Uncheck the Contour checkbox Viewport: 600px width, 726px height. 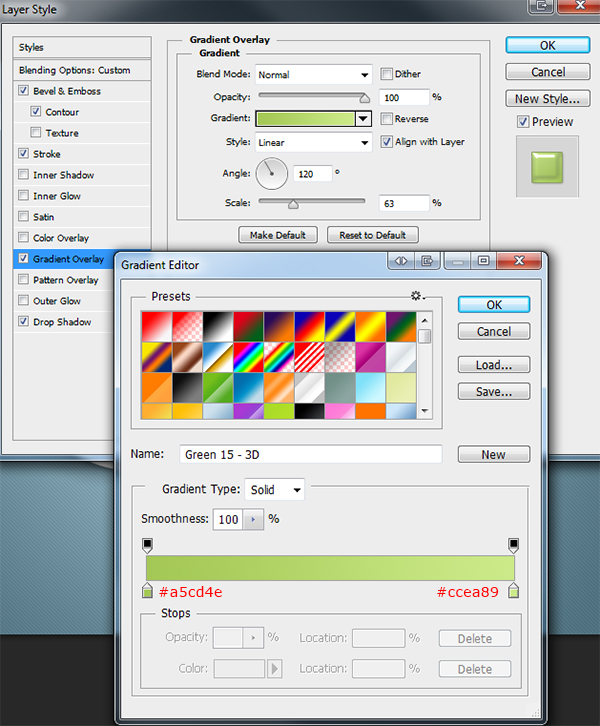(35, 112)
